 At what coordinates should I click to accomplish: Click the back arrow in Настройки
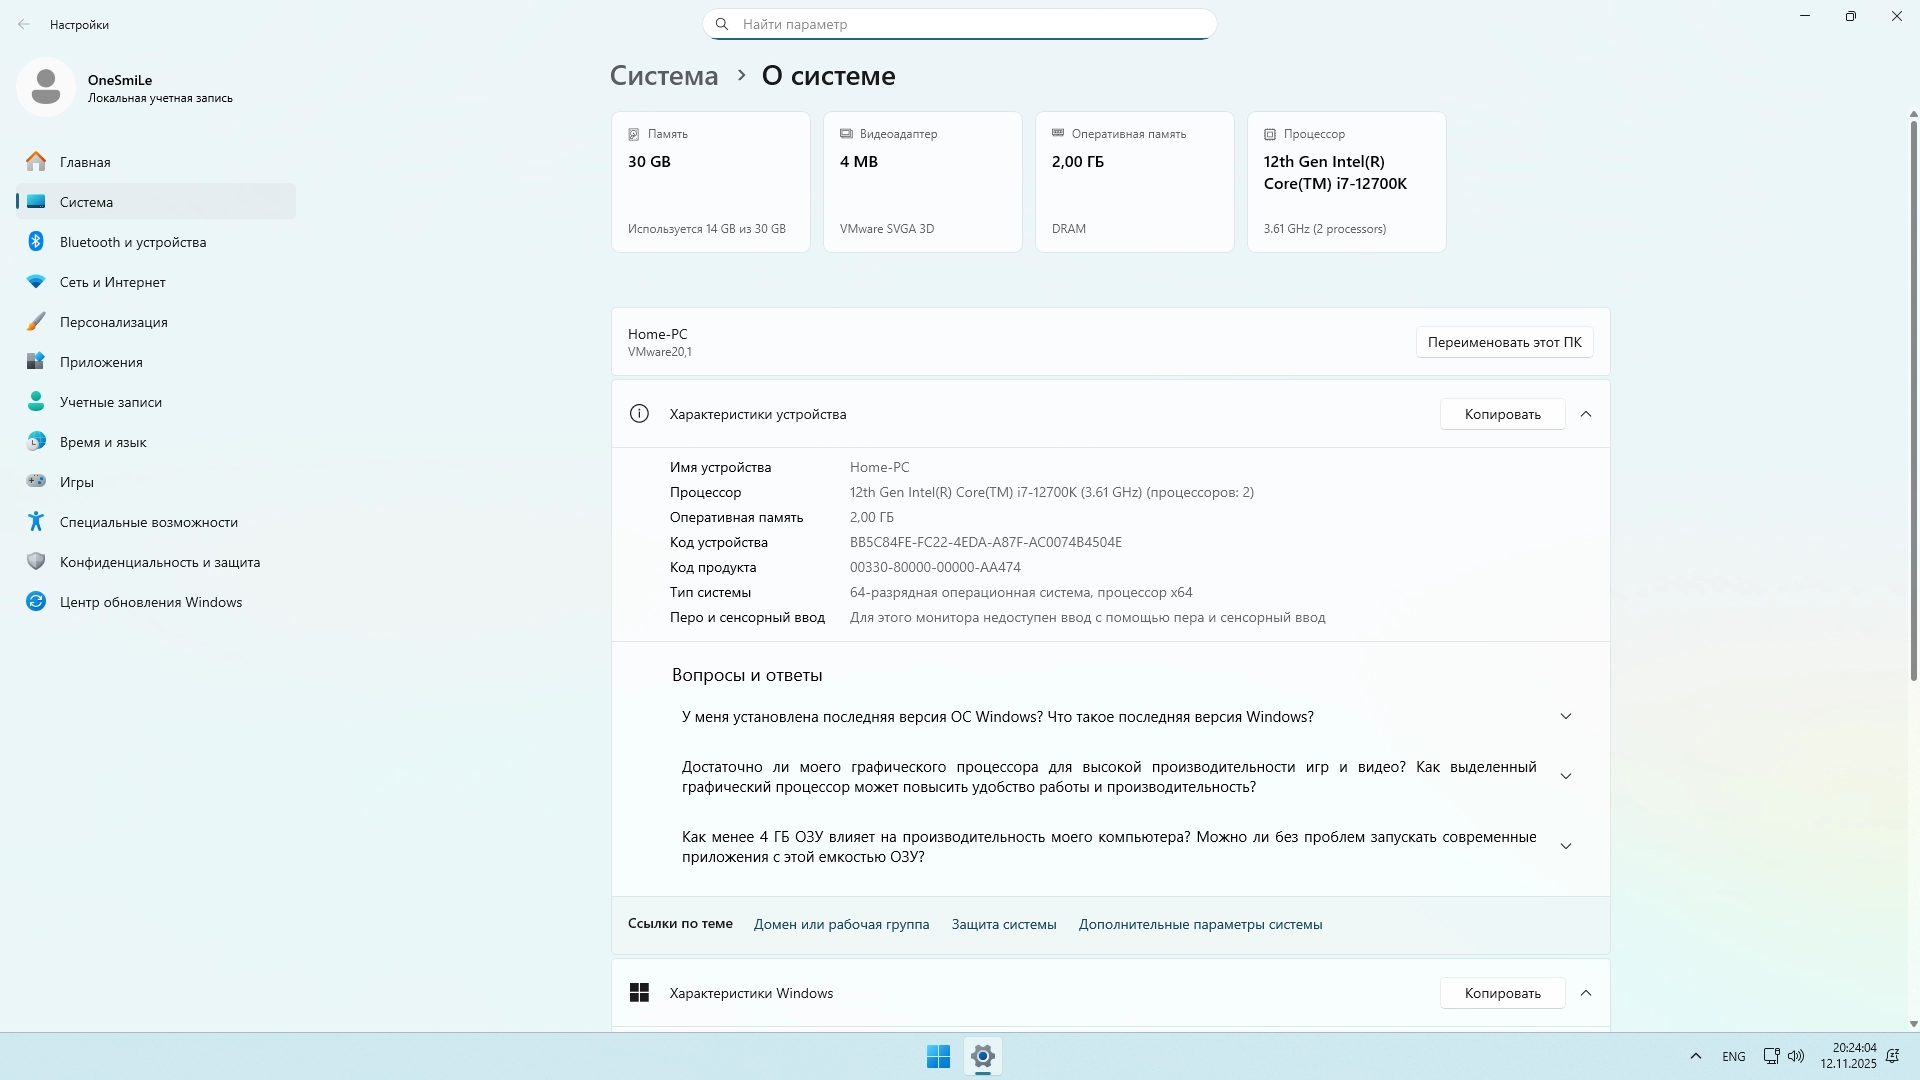click(x=24, y=24)
